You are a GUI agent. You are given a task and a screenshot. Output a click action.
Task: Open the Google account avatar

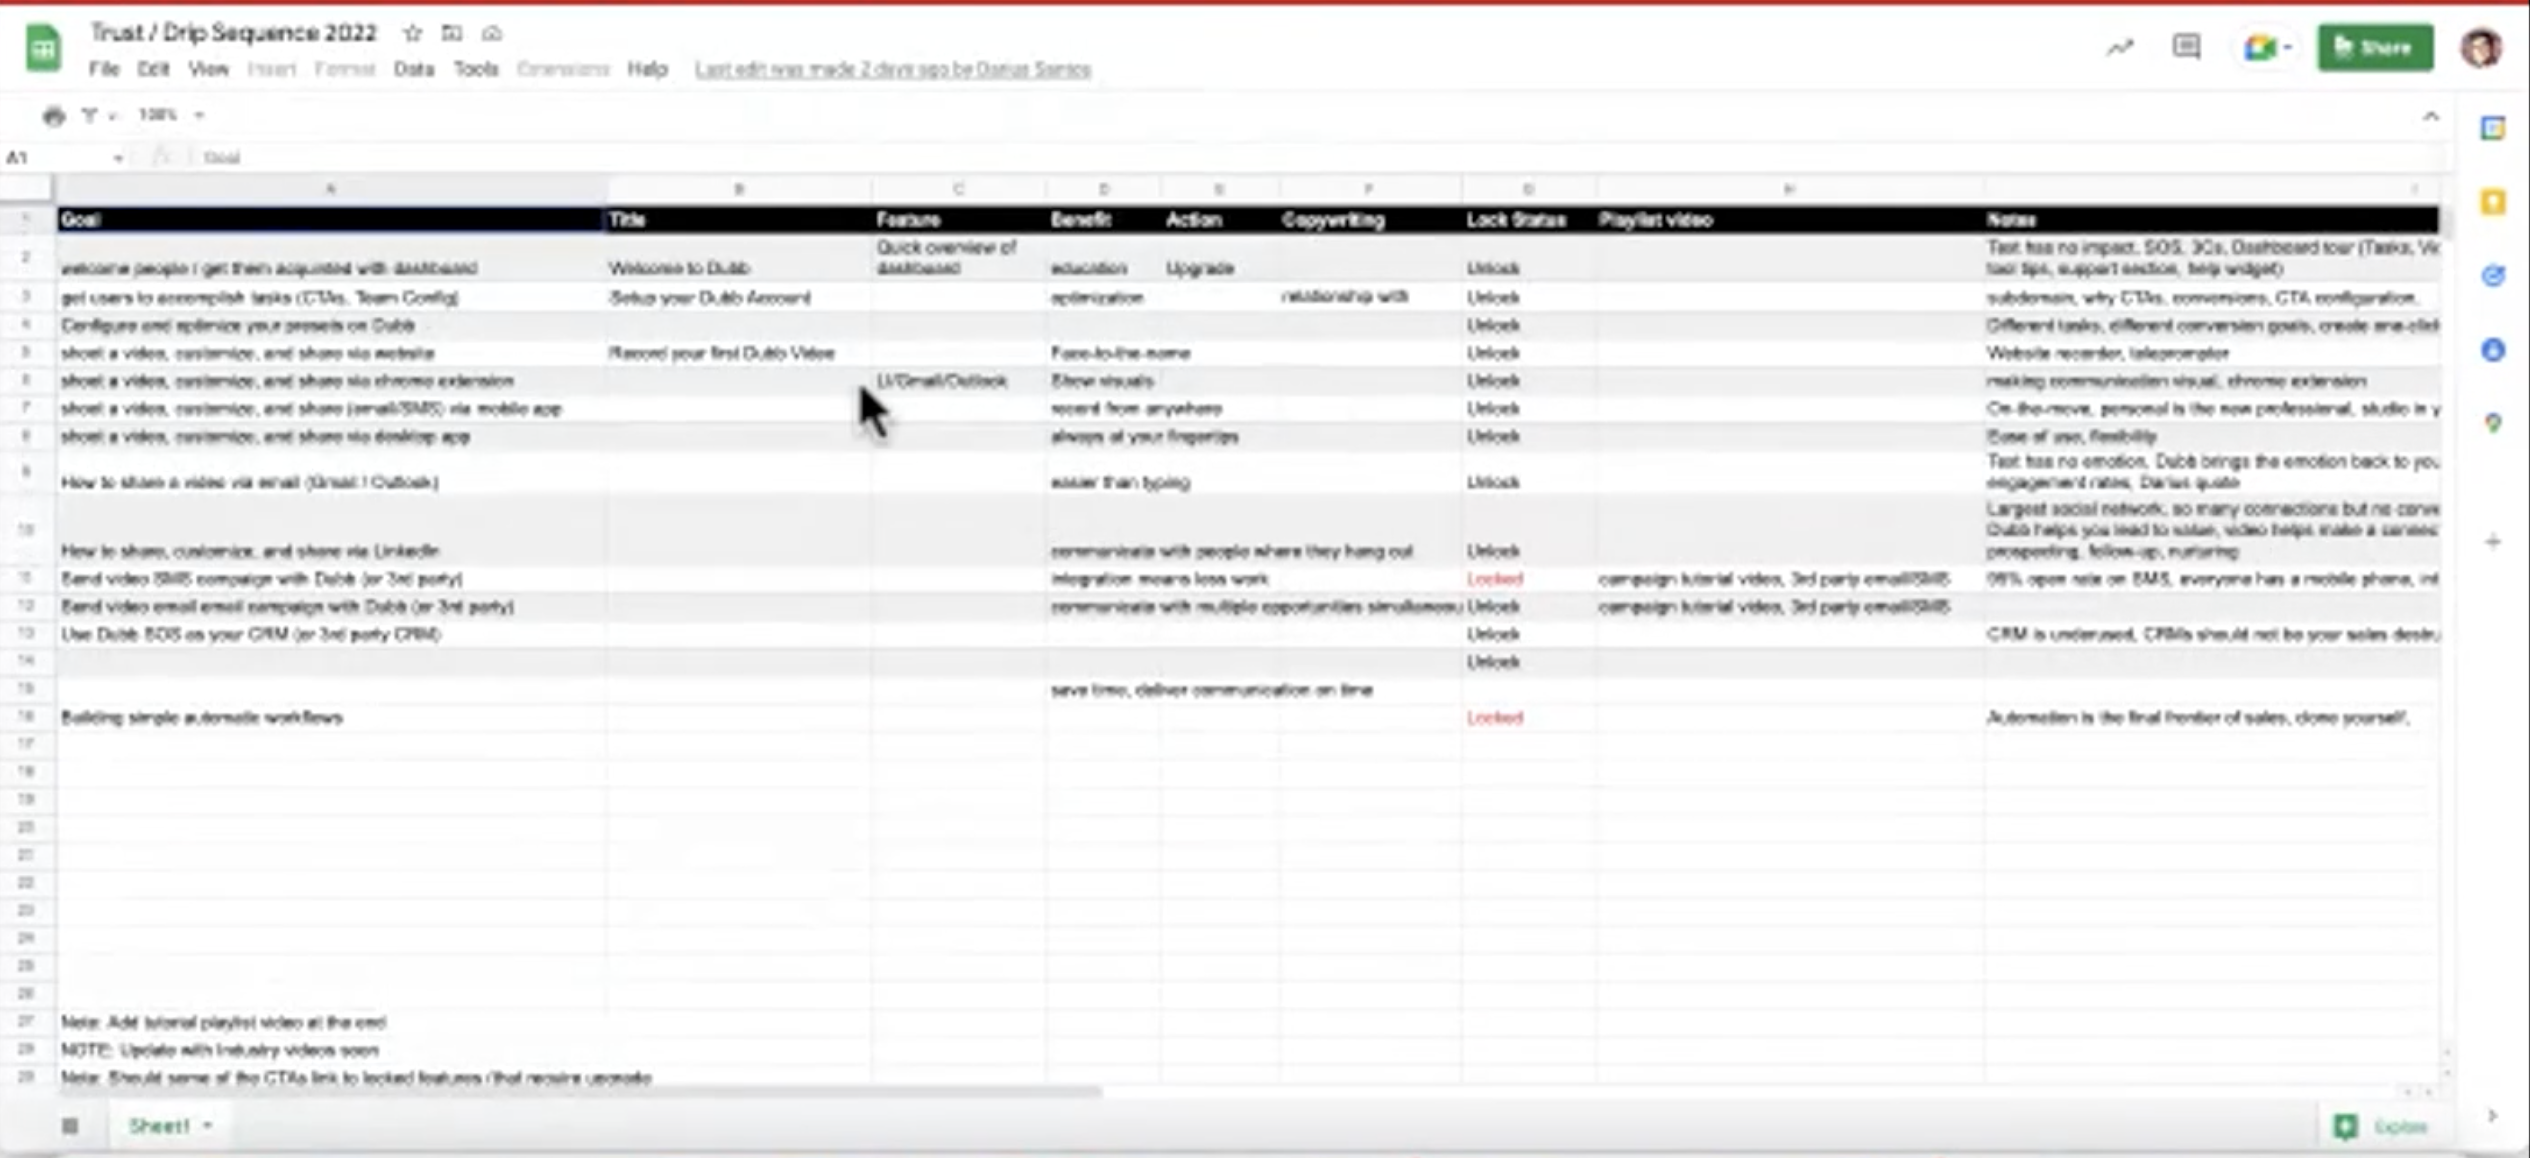coord(2481,48)
